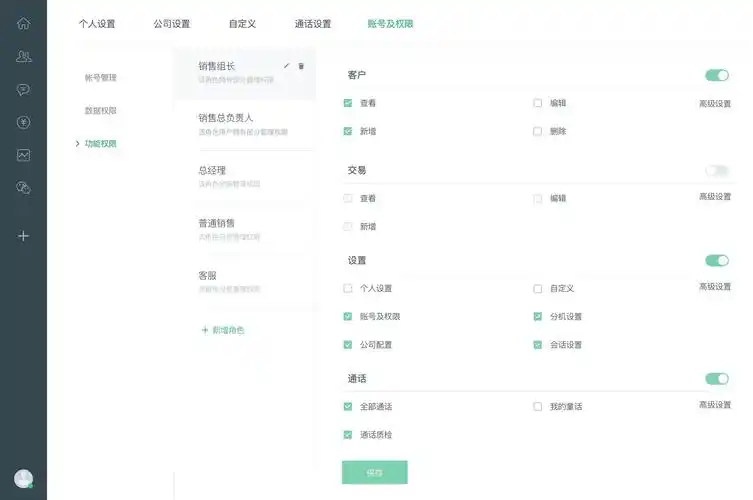Uncheck 全部通话 checkbox
Image resolution: width=753 pixels, height=500 pixels.
click(x=348, y=406)
